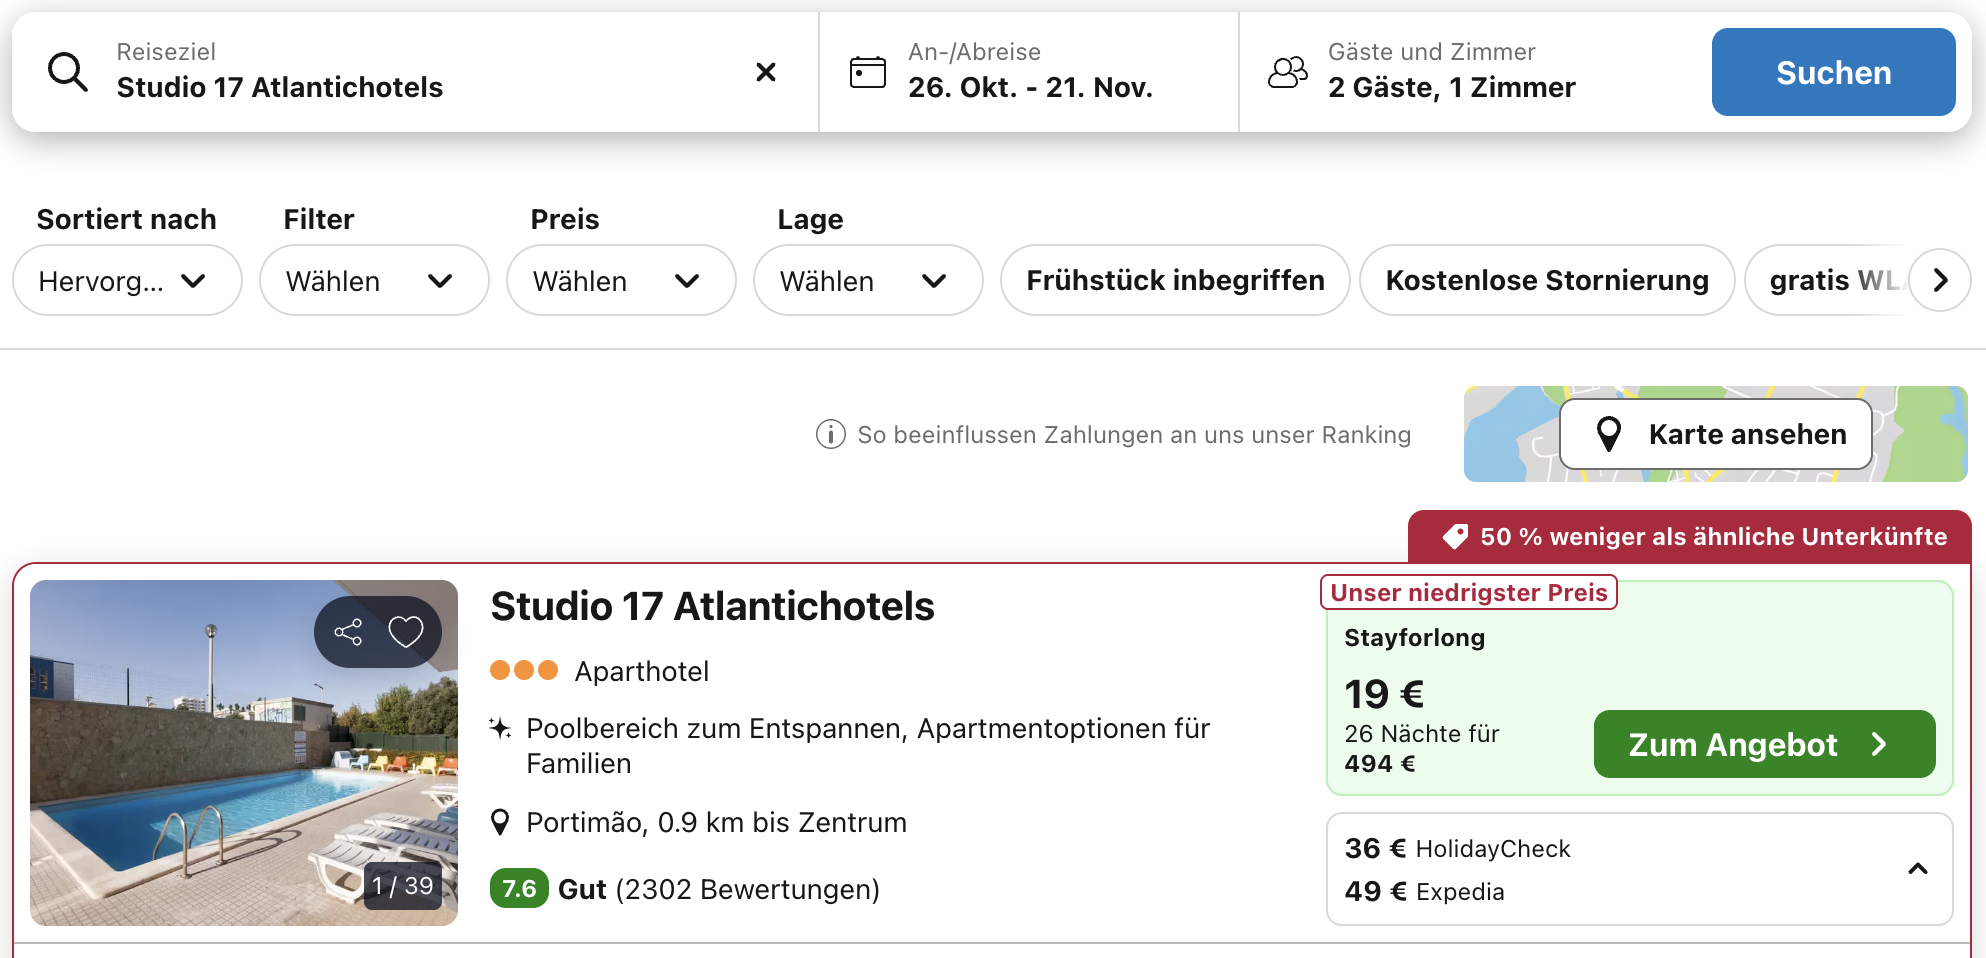Select the 49 € Expedia offer

[x=1424, y=891]
